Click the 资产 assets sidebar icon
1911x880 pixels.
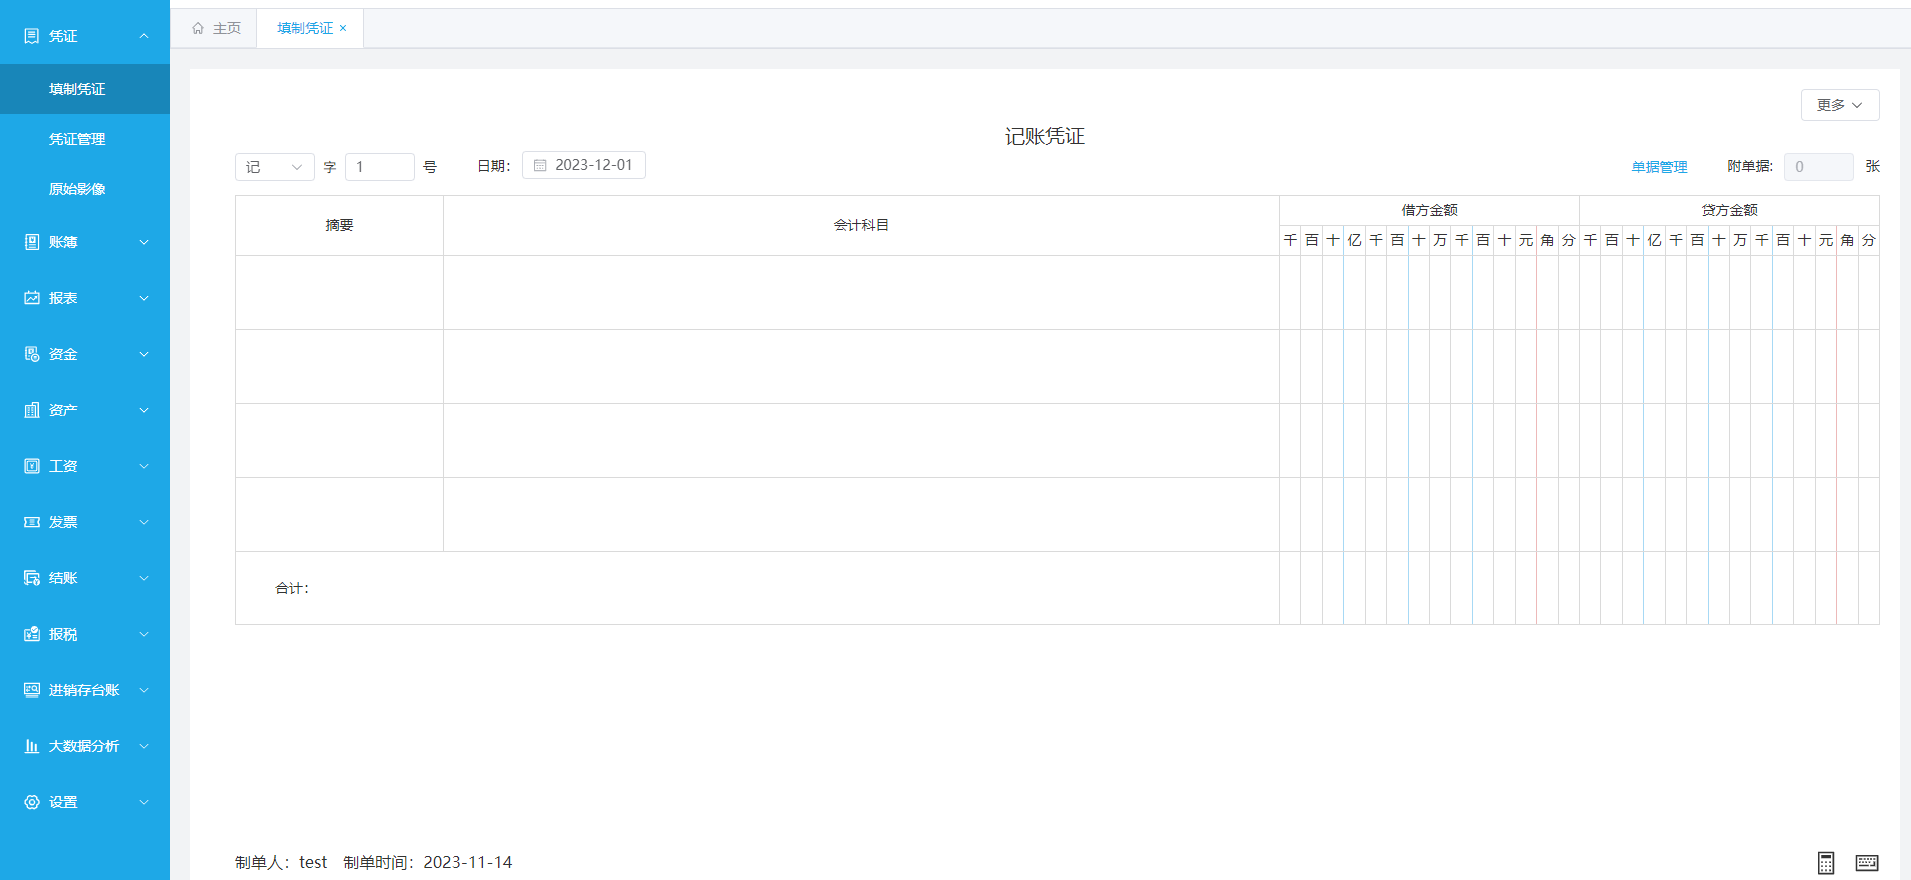(x=32, y=410)
